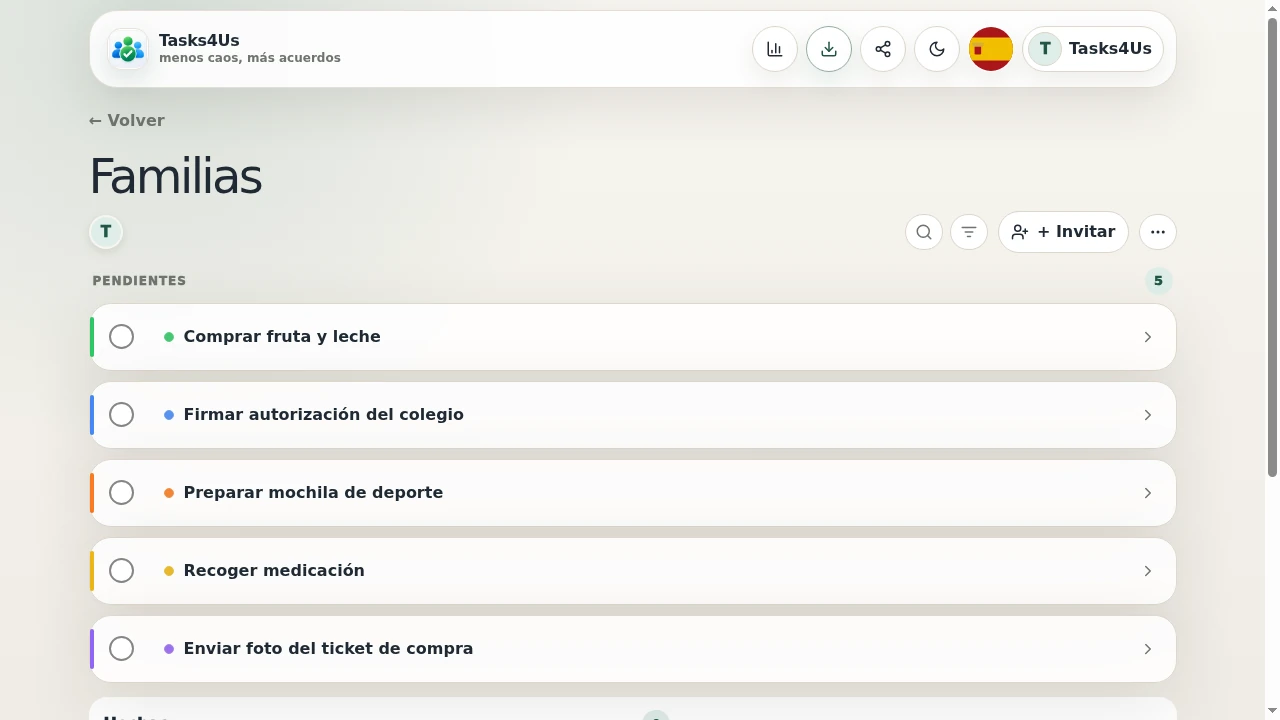
Task: Expand Comprar fruta y leche chevron
Action: 1148,337
